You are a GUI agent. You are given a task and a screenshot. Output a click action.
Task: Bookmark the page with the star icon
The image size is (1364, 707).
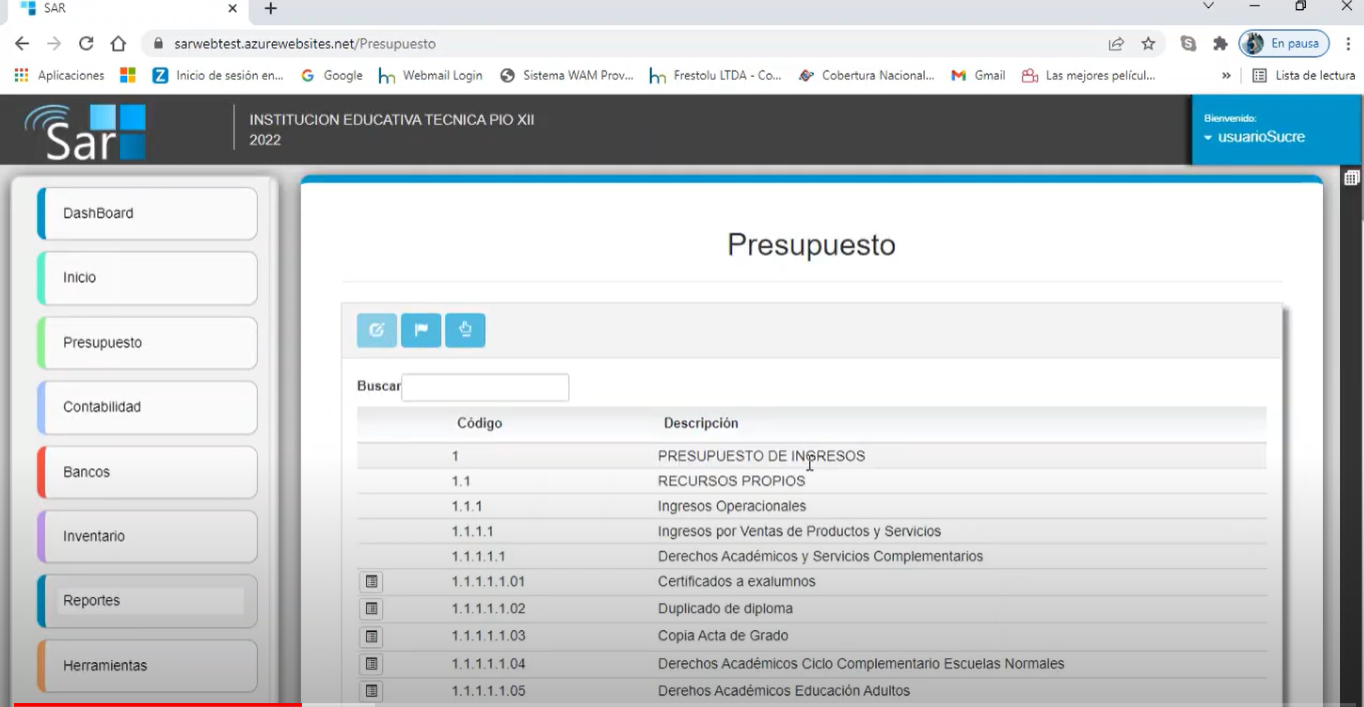click(1148, 44)
